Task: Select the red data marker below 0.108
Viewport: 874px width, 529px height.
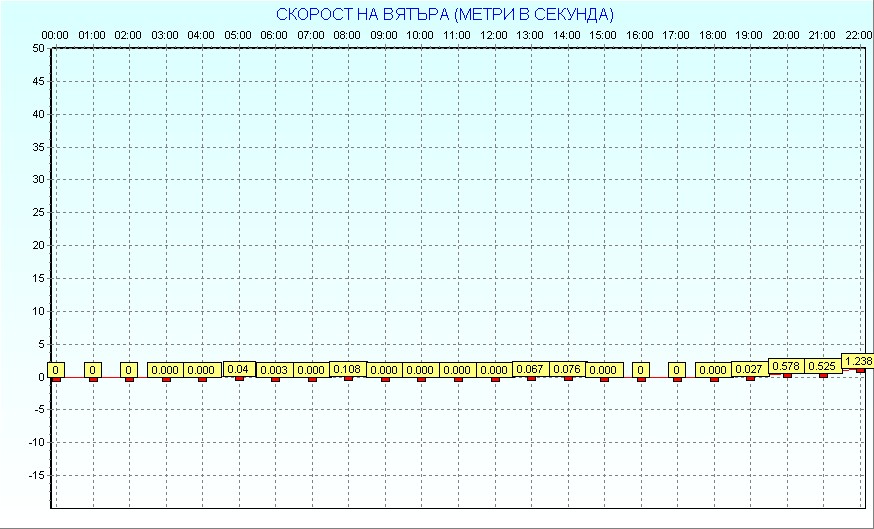Action: tap(348, 378)
